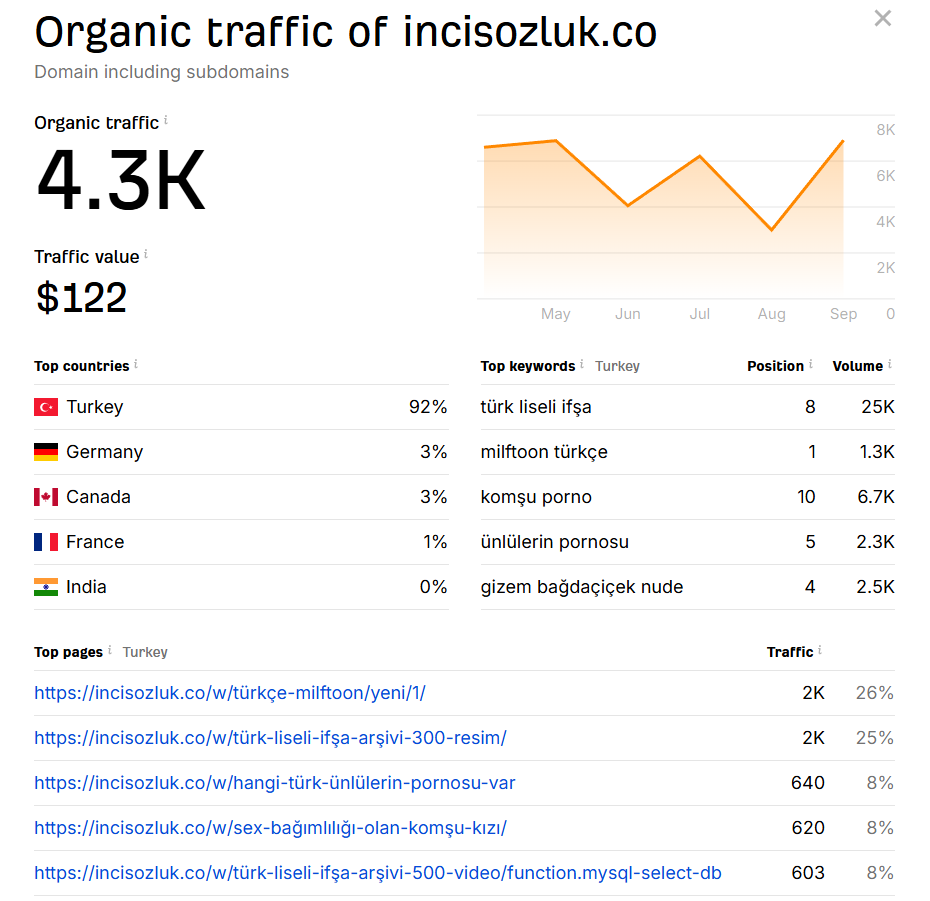Close the organic traffic popup
Screen dimensions: 930x901
pos(883,18)
